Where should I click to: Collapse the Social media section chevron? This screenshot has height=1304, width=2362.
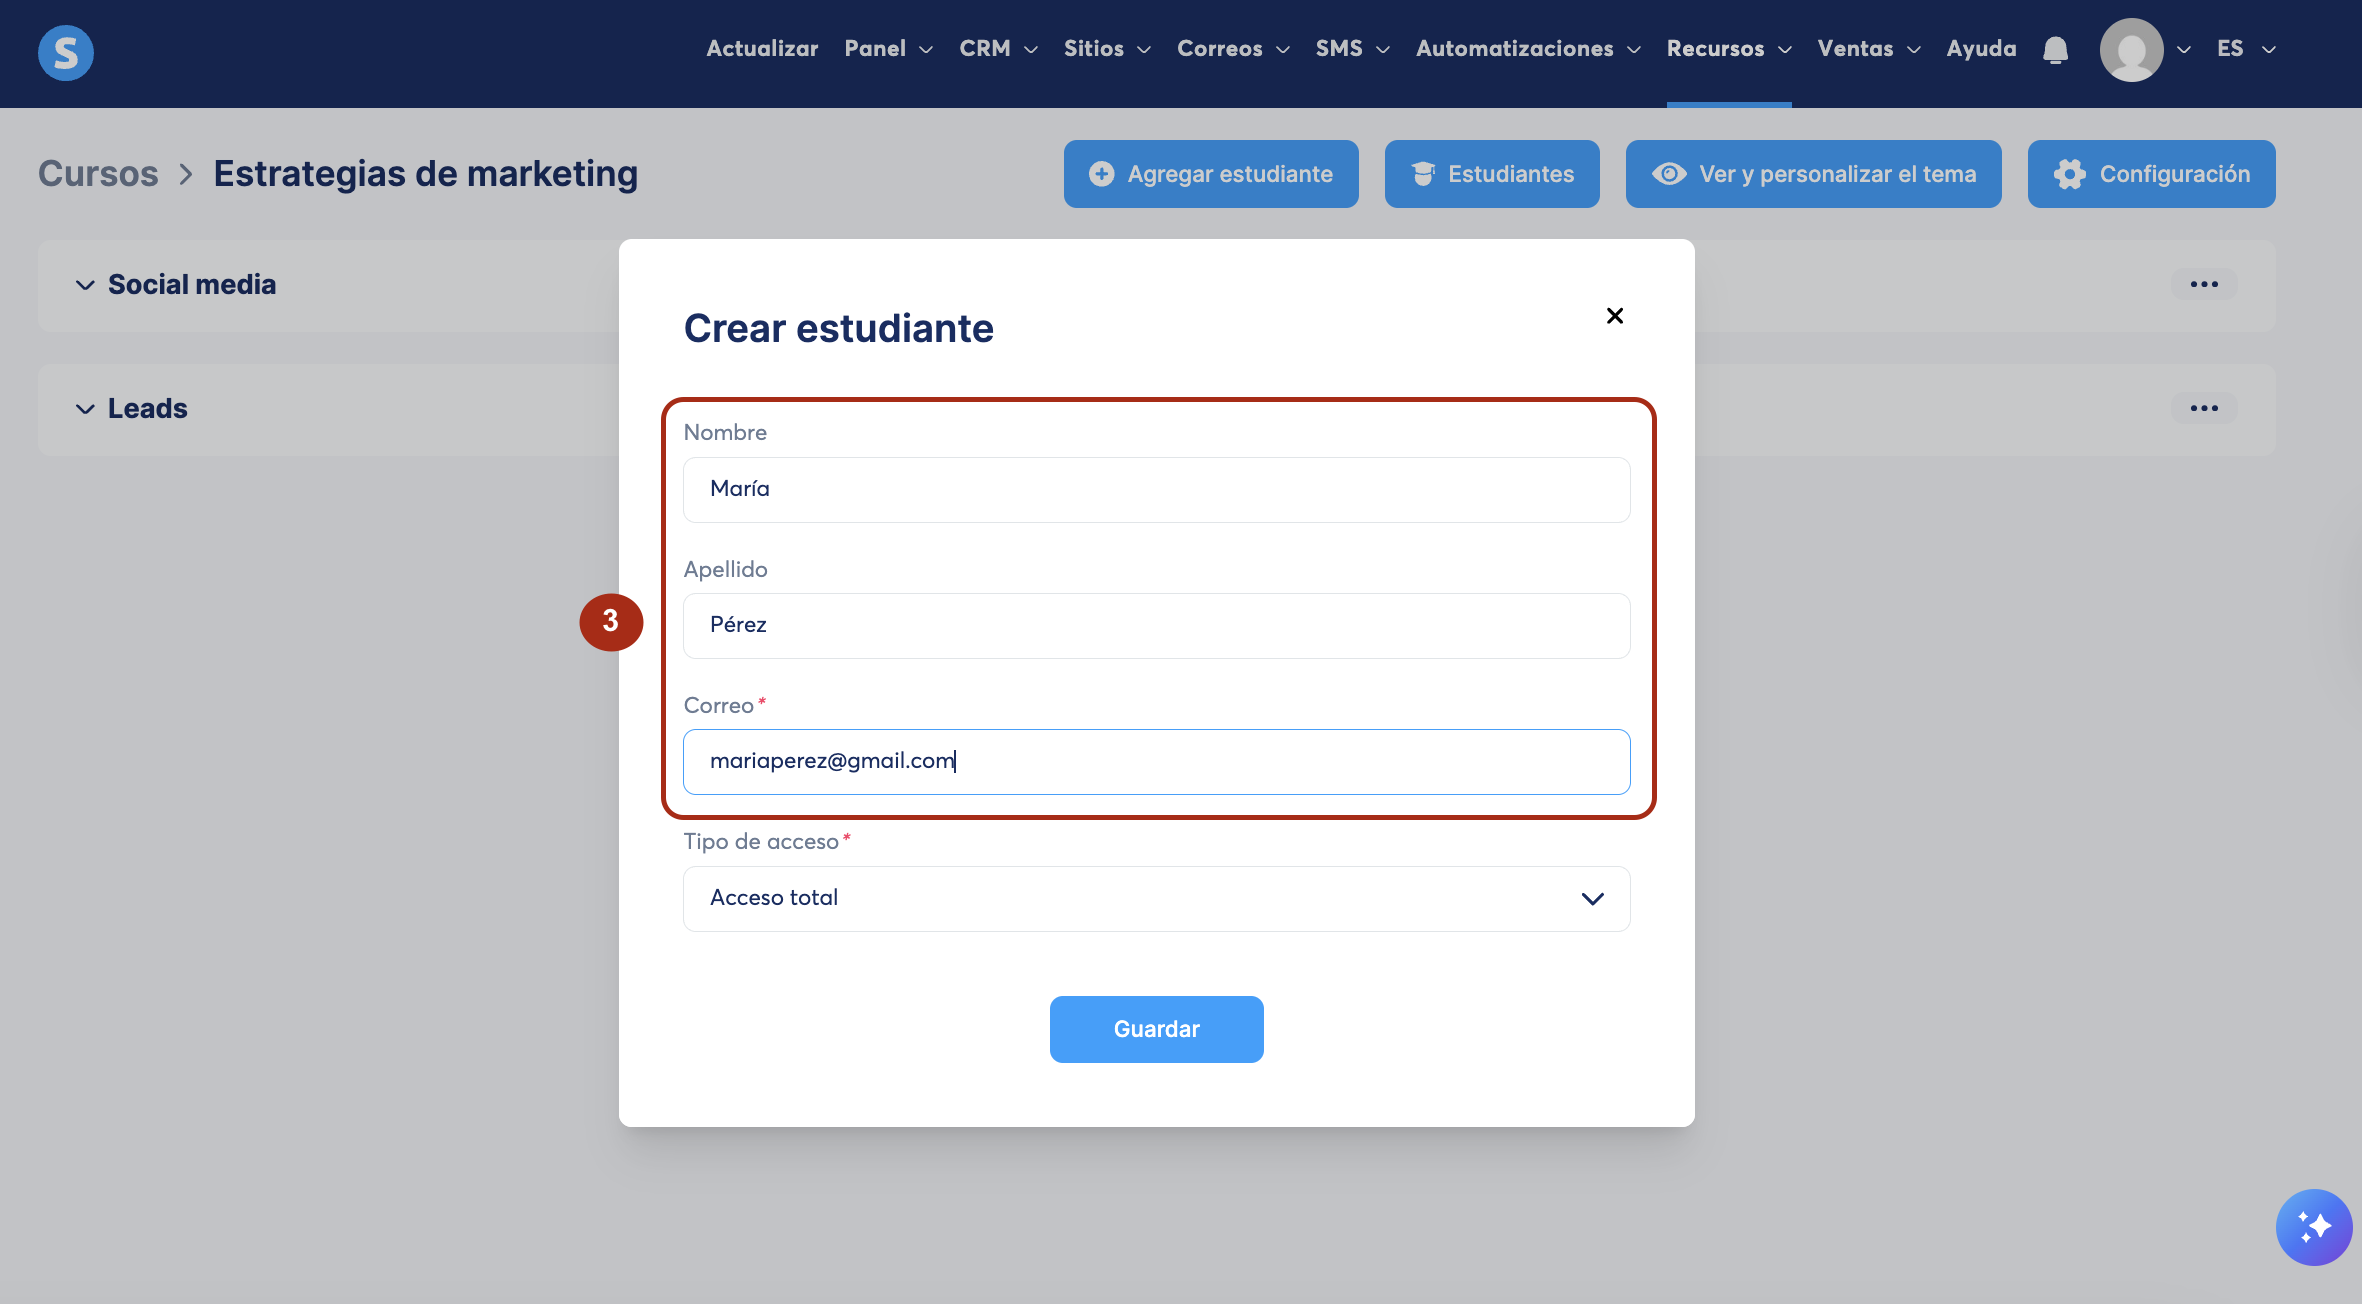[x=86, y=285]
